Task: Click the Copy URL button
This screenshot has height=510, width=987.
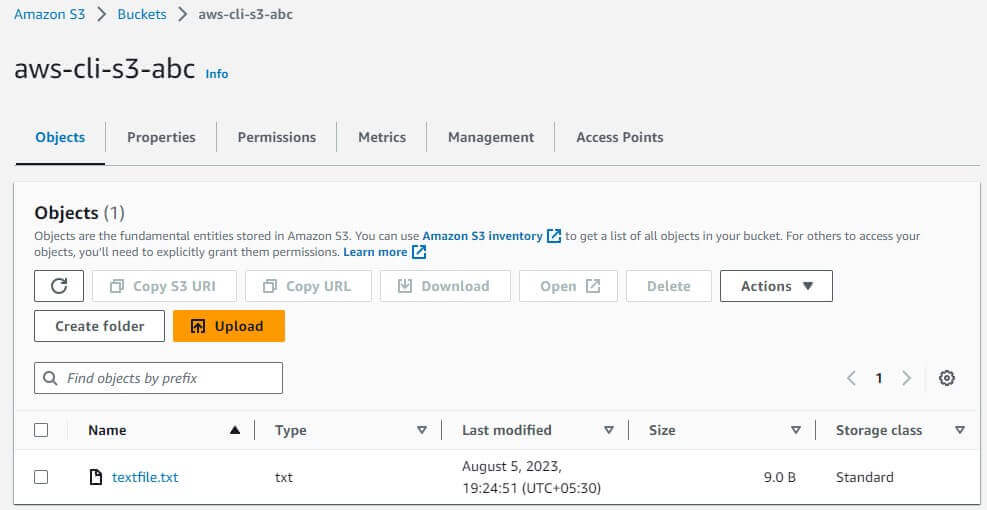Action: point(308,286)
